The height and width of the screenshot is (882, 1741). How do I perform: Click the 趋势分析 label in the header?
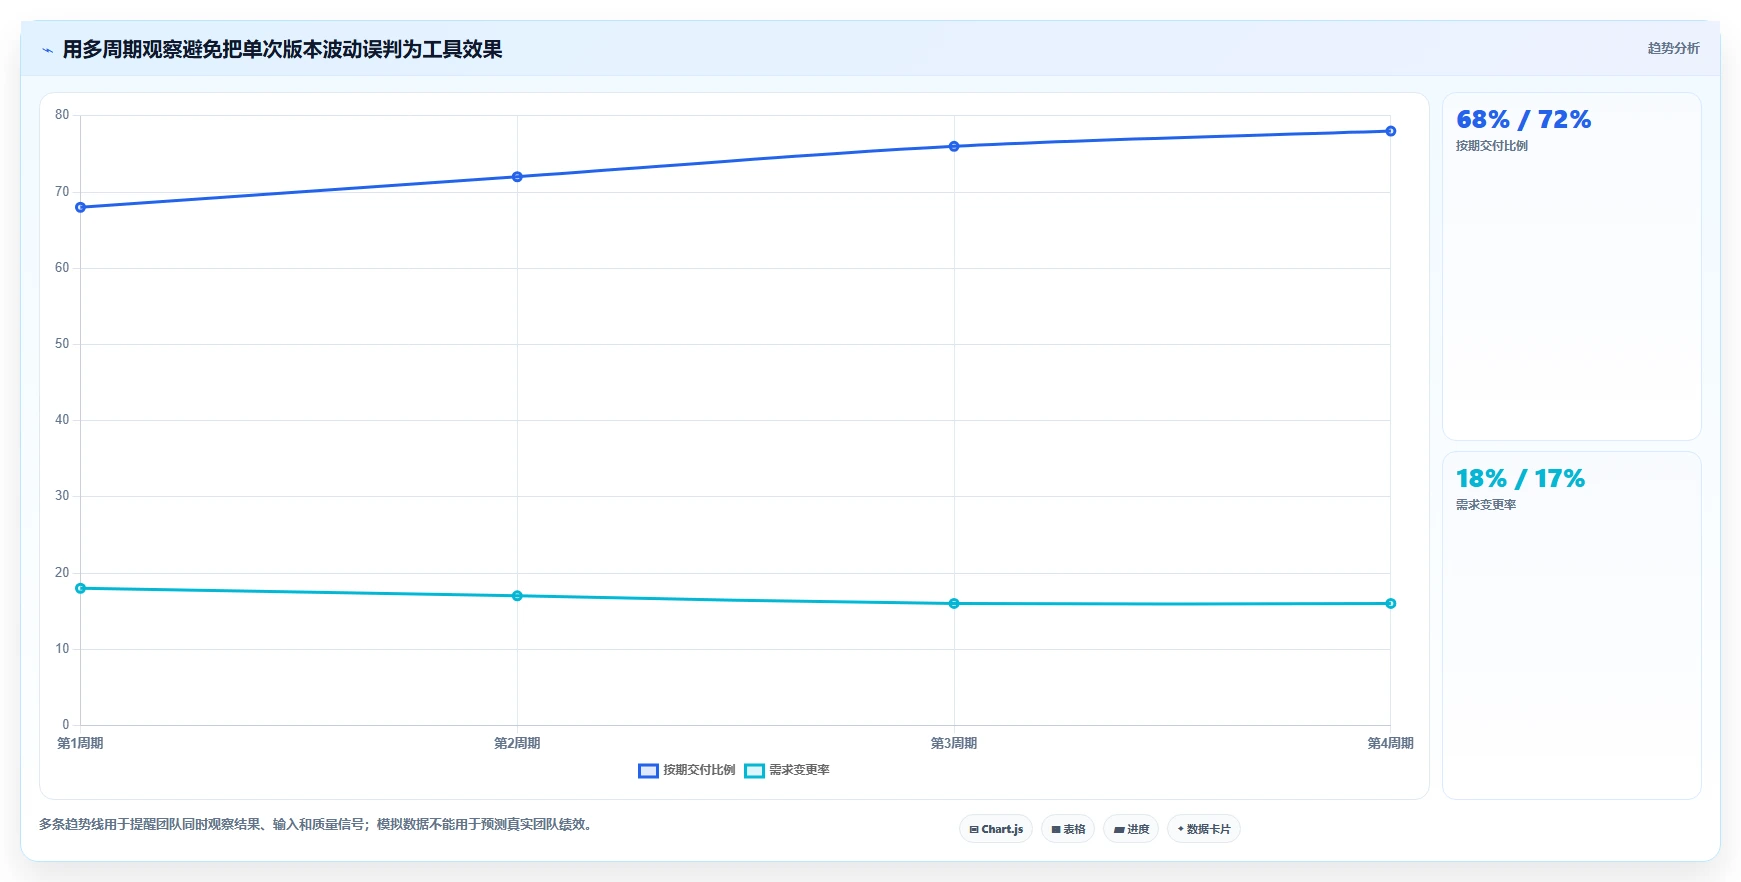(1673, 48)
